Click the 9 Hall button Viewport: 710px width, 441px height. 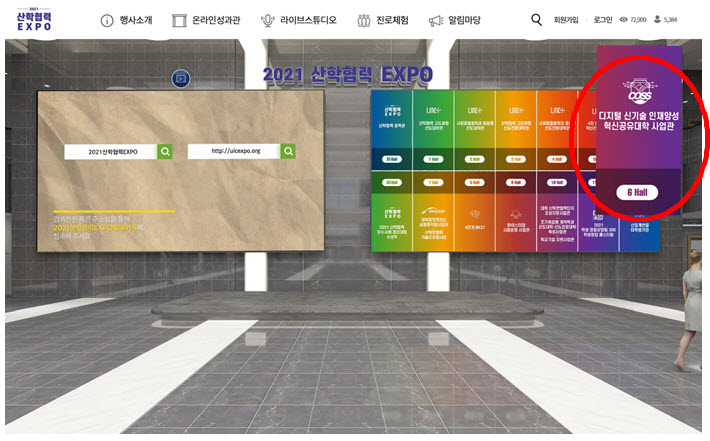(x=515, y=182)
